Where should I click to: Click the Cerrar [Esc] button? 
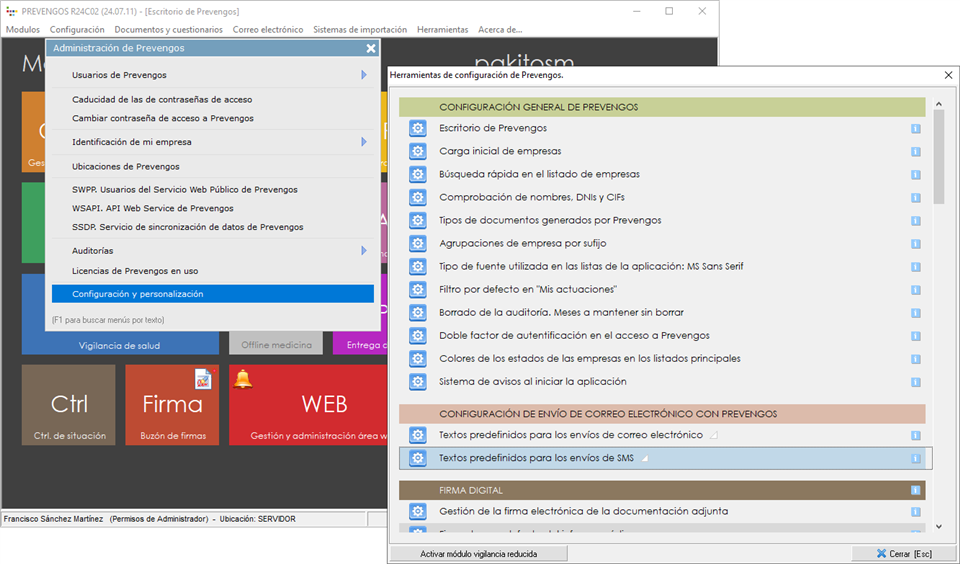[902, 553]
